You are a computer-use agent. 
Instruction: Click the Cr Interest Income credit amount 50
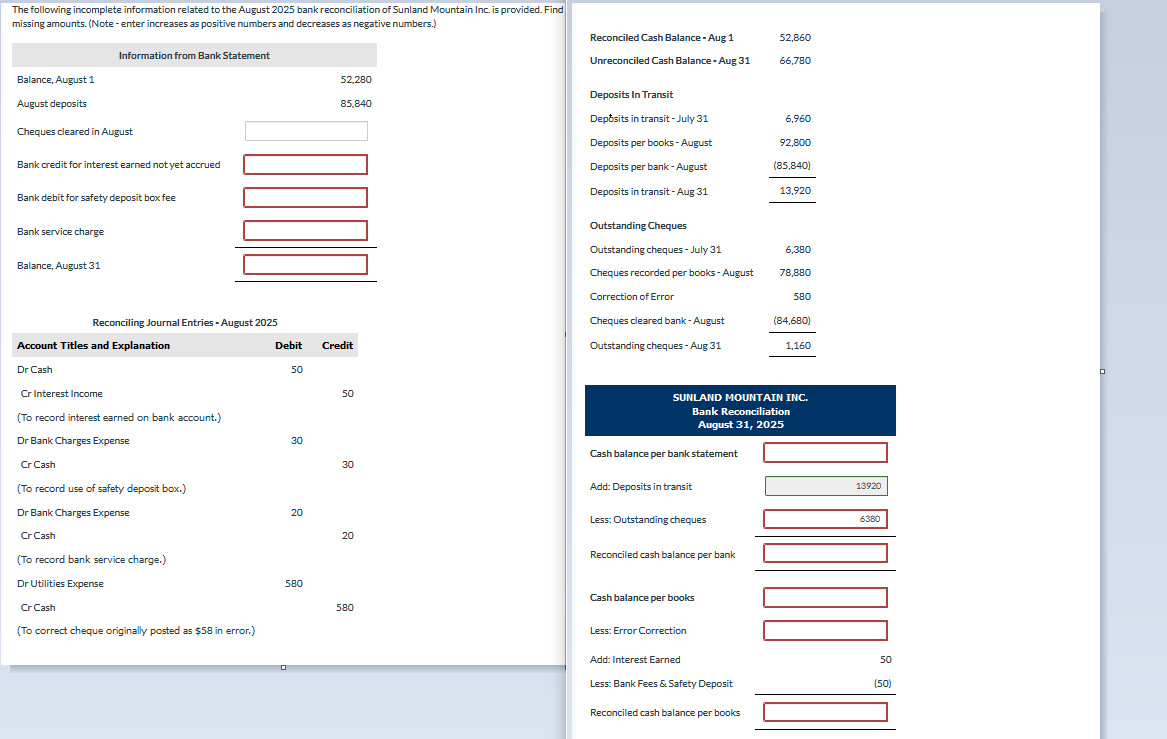coord(348,393)
